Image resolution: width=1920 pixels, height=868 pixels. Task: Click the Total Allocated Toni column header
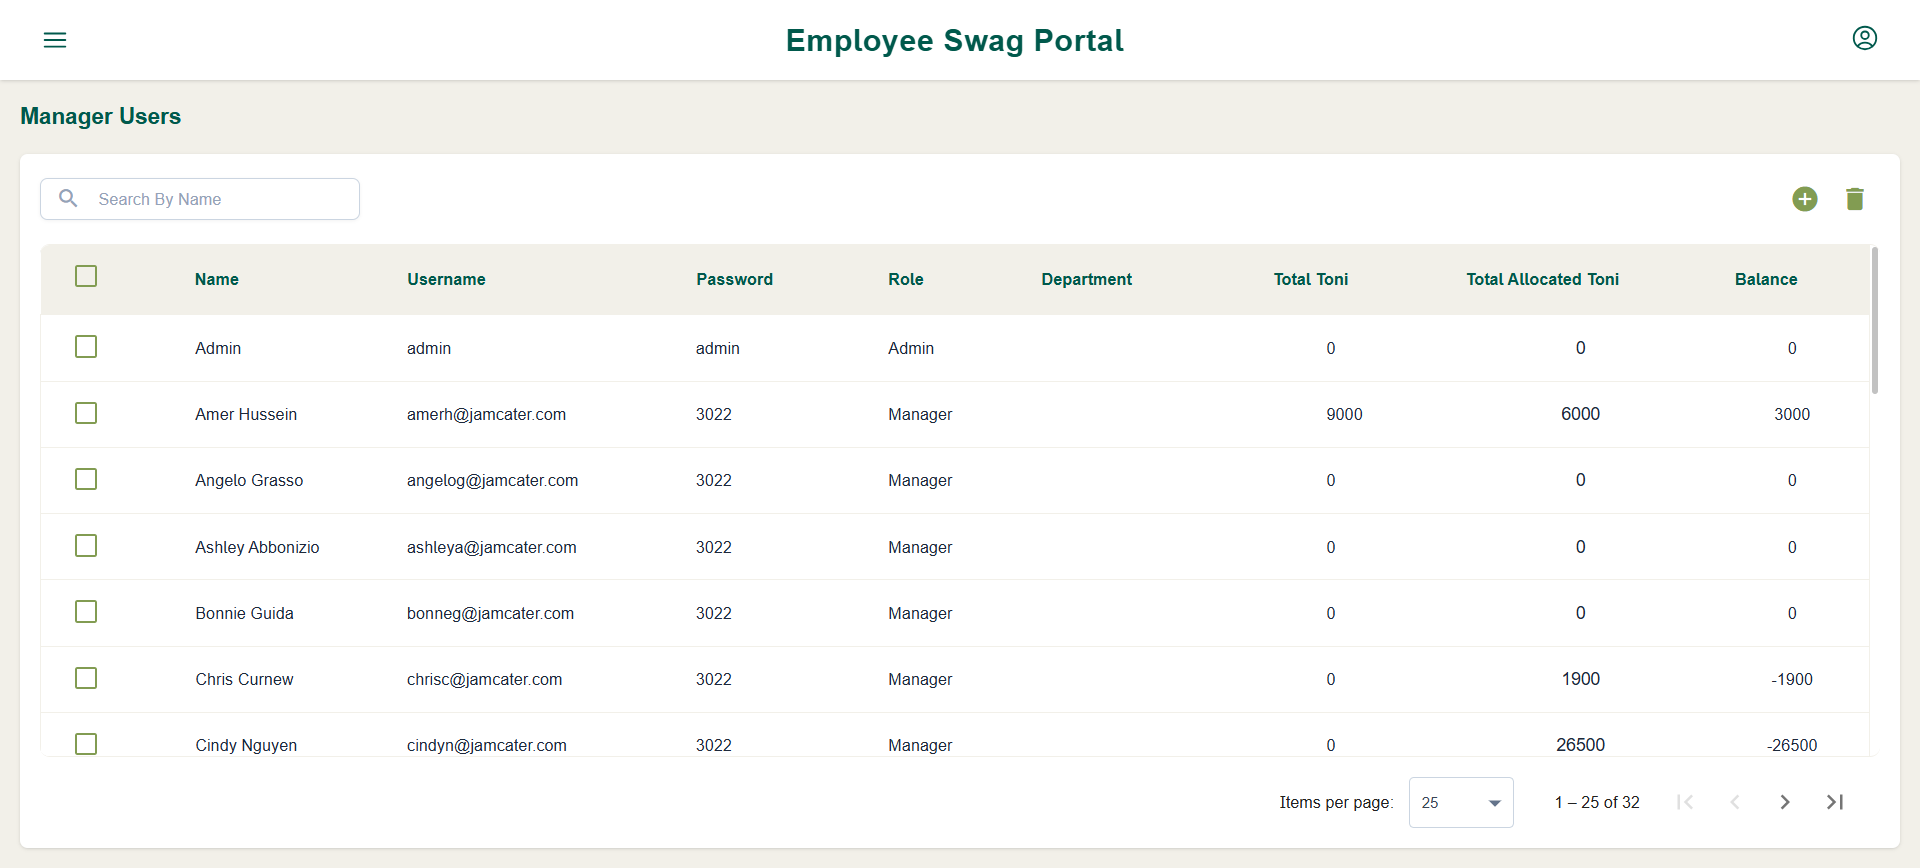tap(1542, 279)
